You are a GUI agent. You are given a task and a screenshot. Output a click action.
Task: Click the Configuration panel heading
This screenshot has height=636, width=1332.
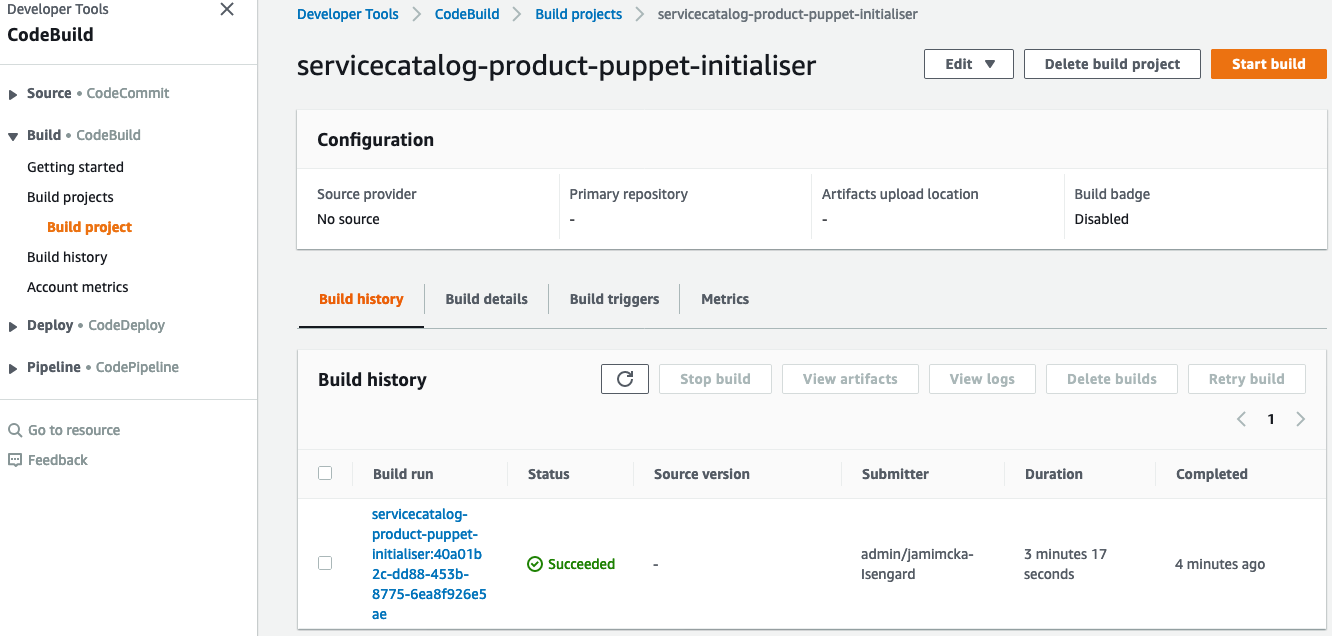[375, 140]
